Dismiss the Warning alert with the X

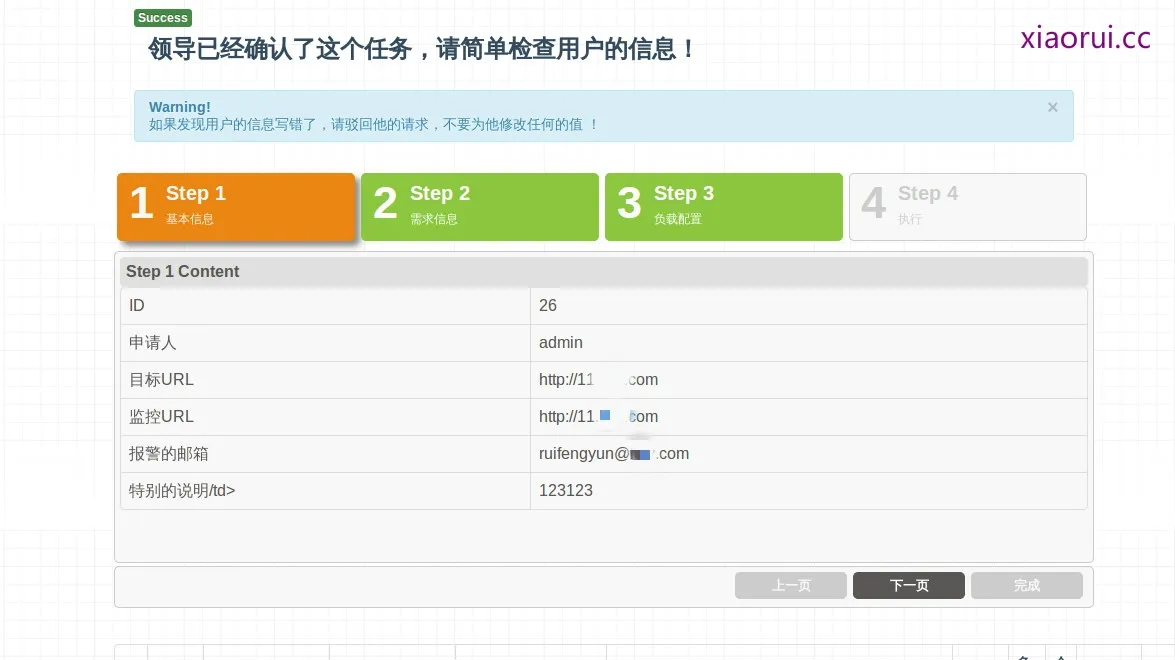click(1052, 107)
